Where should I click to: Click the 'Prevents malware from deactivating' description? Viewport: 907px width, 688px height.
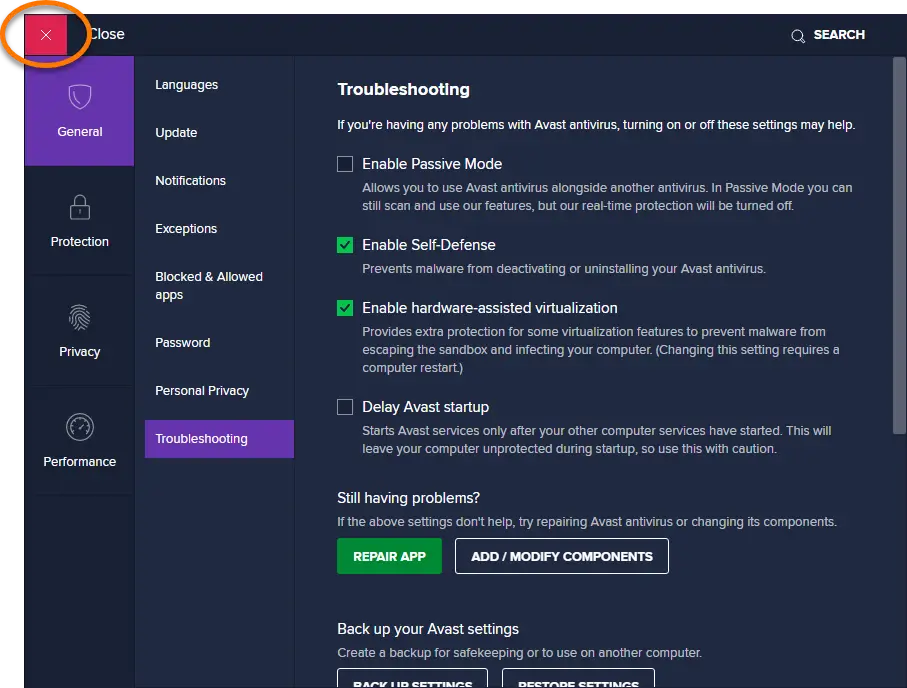pos(564,268)
